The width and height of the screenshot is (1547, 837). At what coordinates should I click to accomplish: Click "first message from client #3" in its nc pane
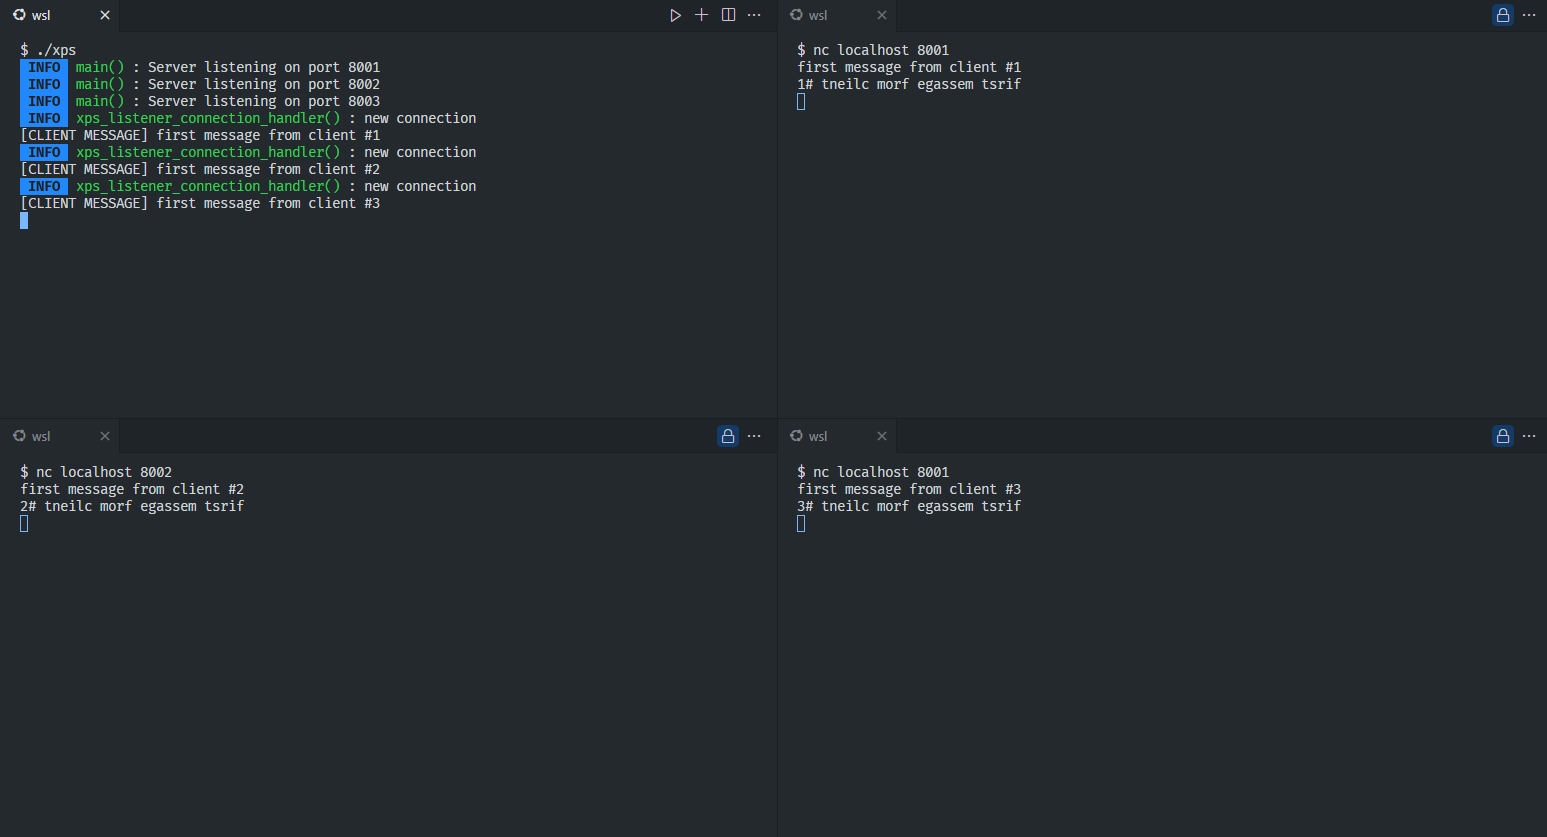tap(909, 489)
